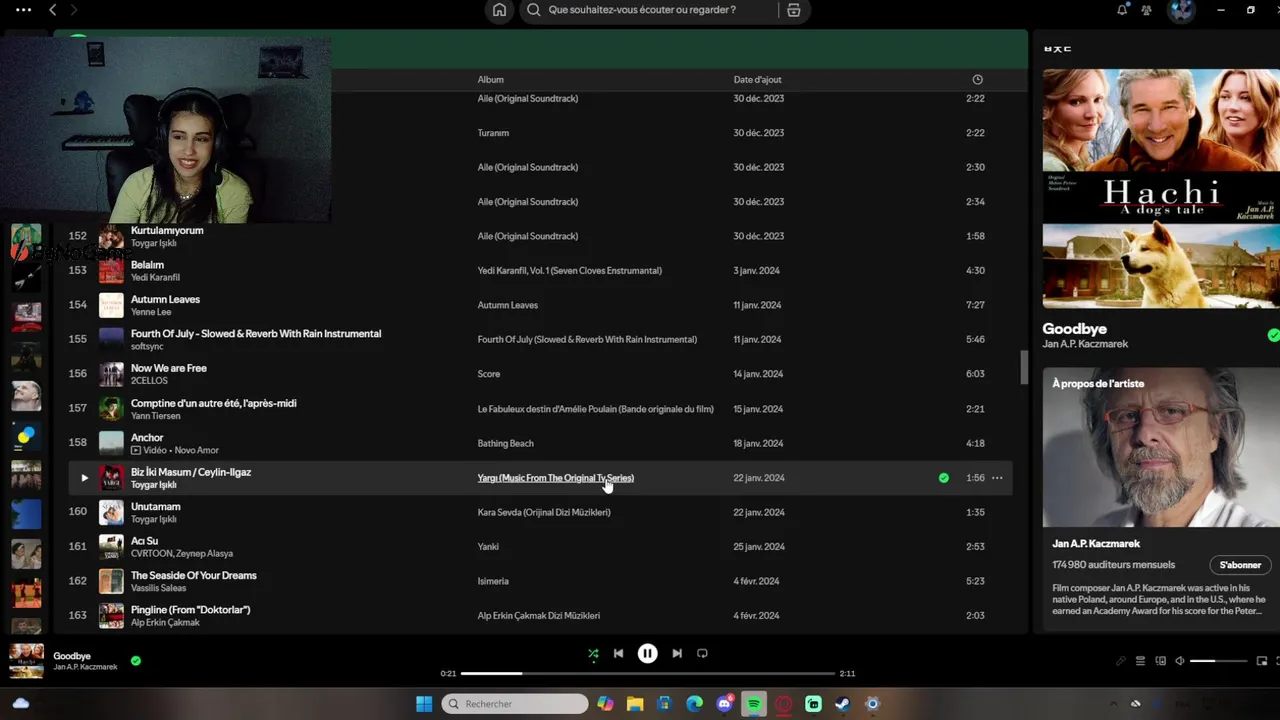The width and height of the screenshot is (1280, 720).
Task: Click now playing thumbnail in bottom bar
Action: (x=26, y=661)
